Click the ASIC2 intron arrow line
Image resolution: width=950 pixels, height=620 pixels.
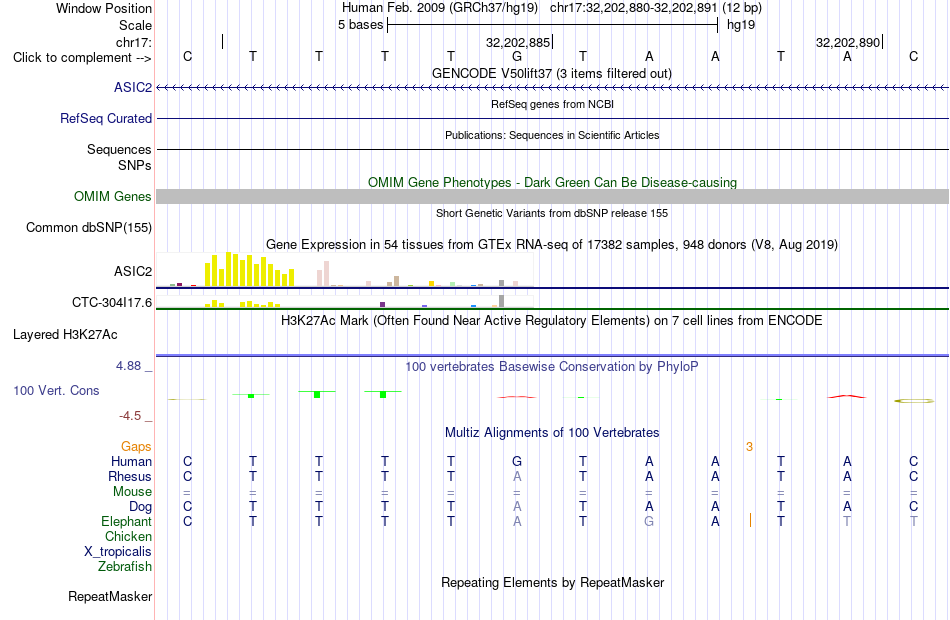[x=552, y=88]
